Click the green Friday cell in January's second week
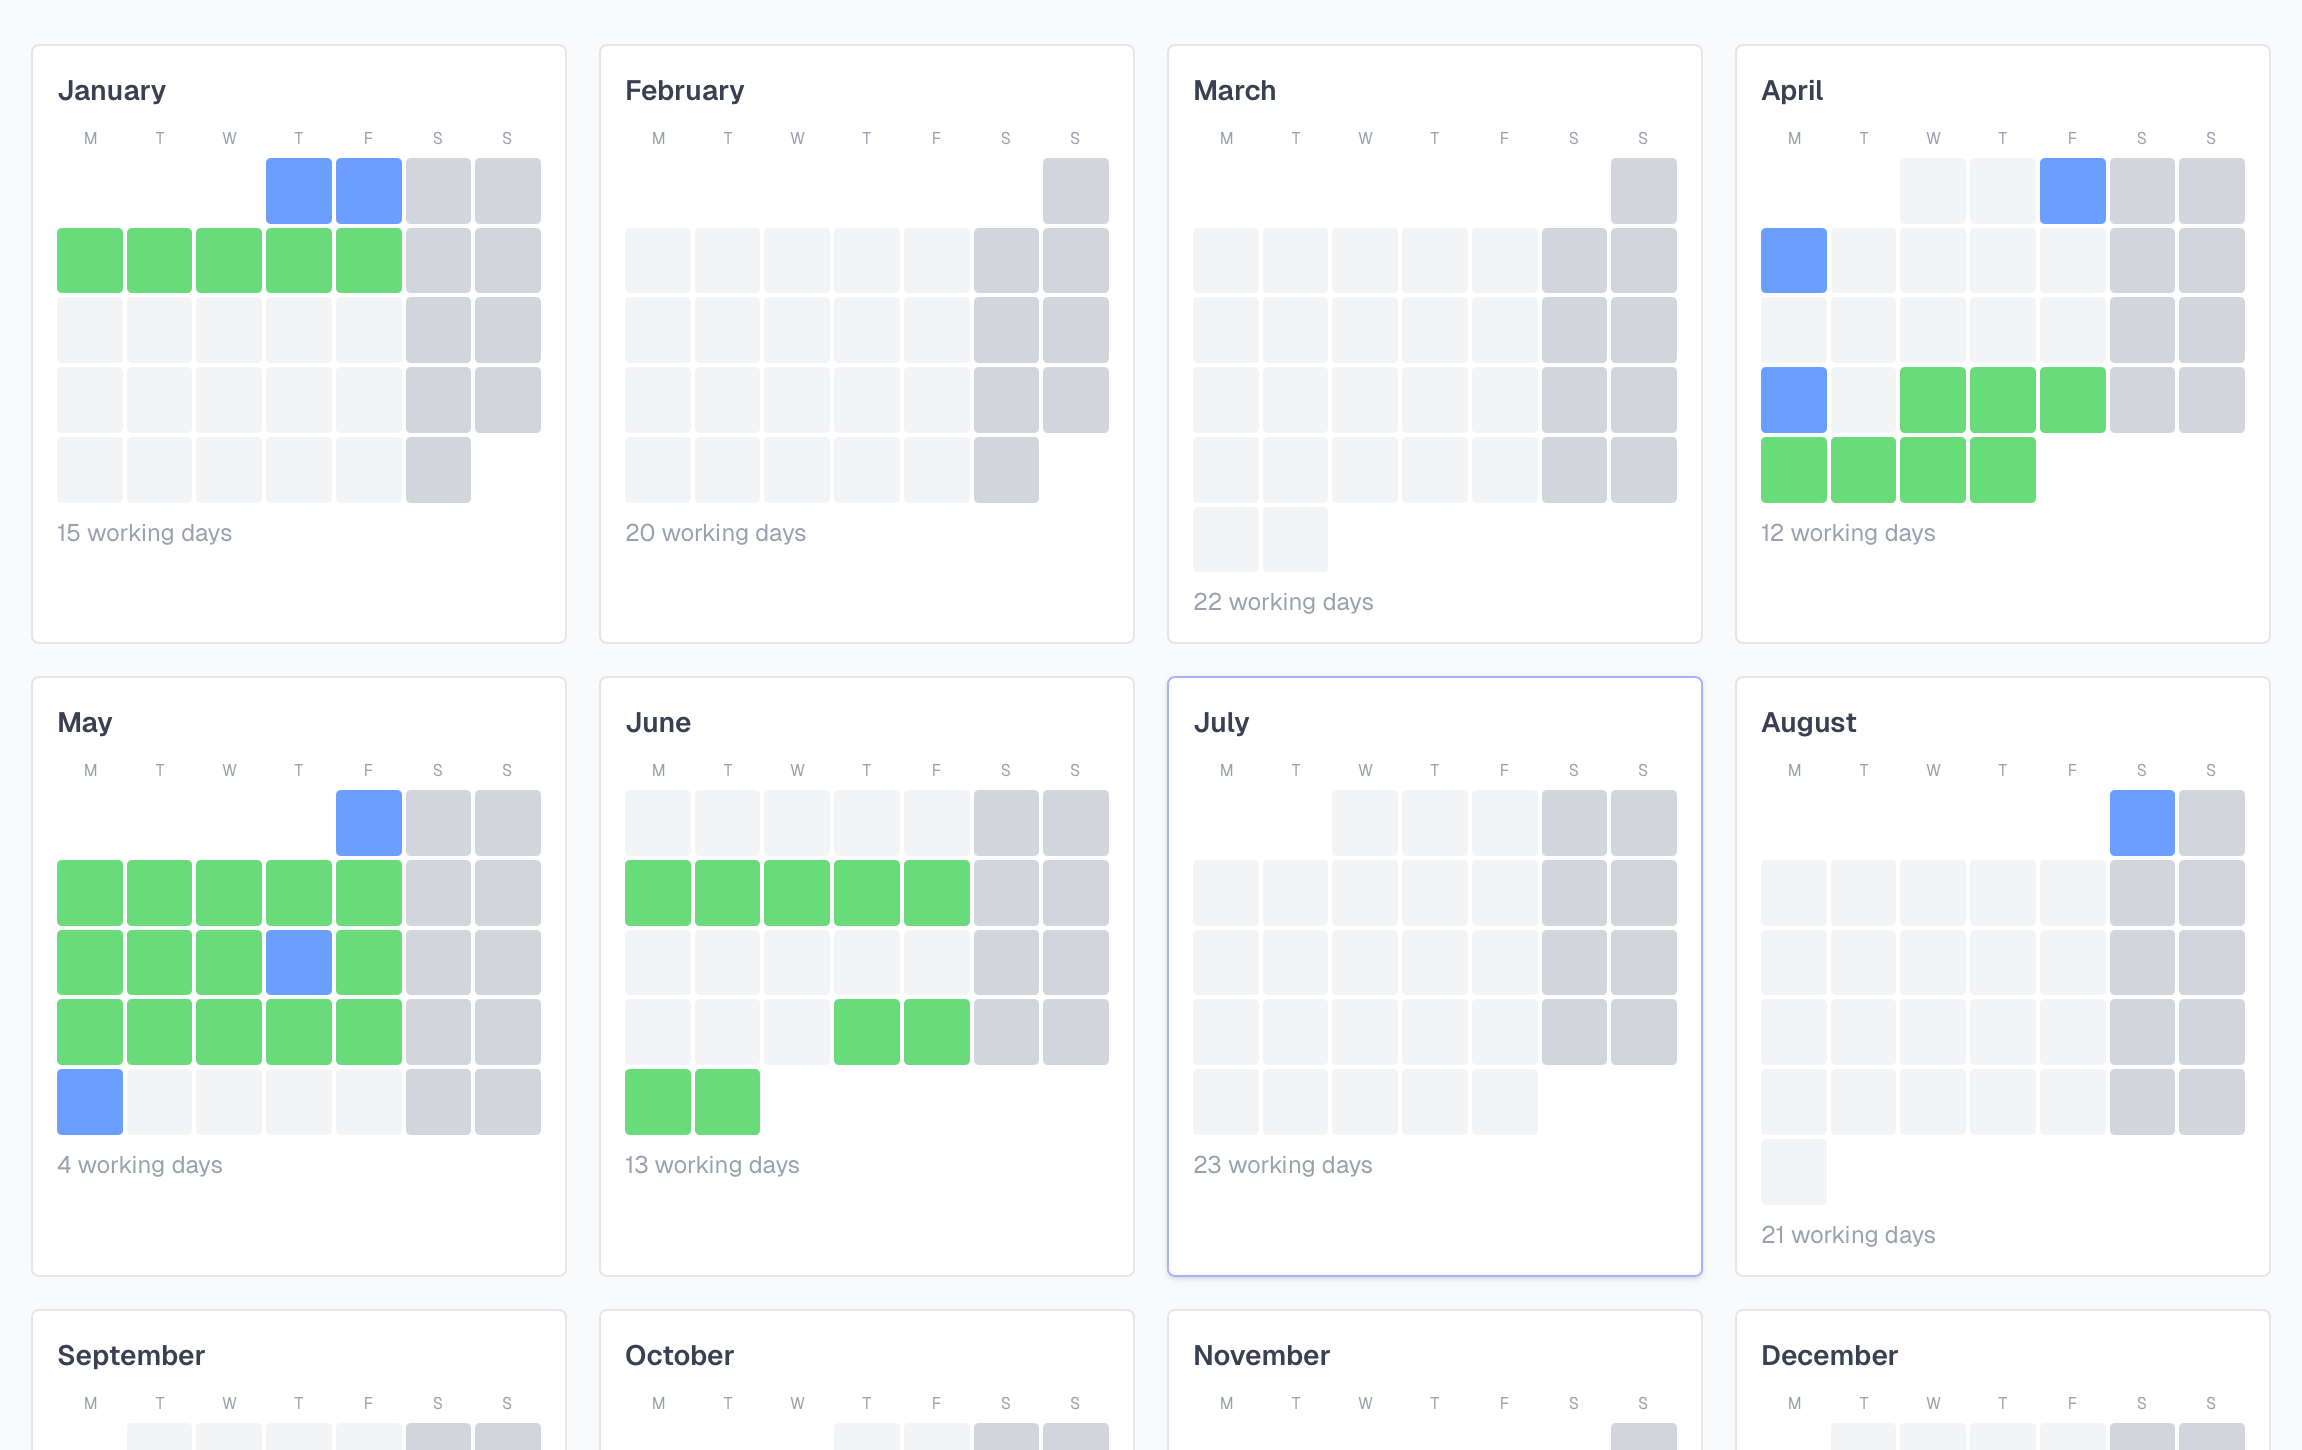 (x=368, y=260)
